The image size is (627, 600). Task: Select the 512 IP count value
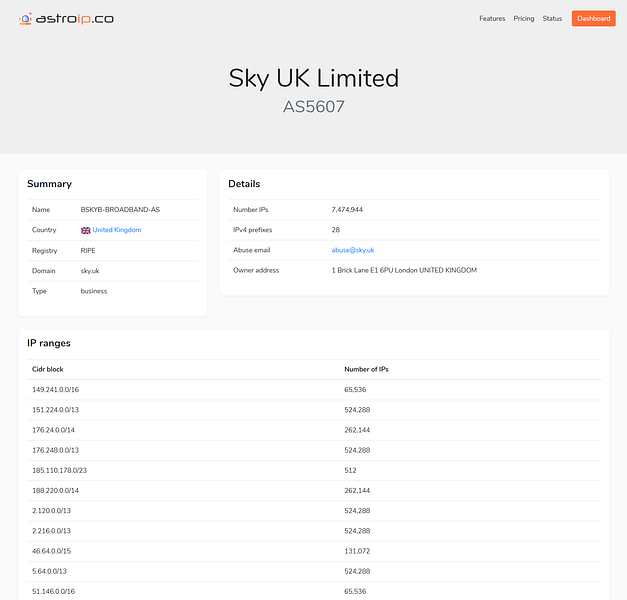click(350, 470)
